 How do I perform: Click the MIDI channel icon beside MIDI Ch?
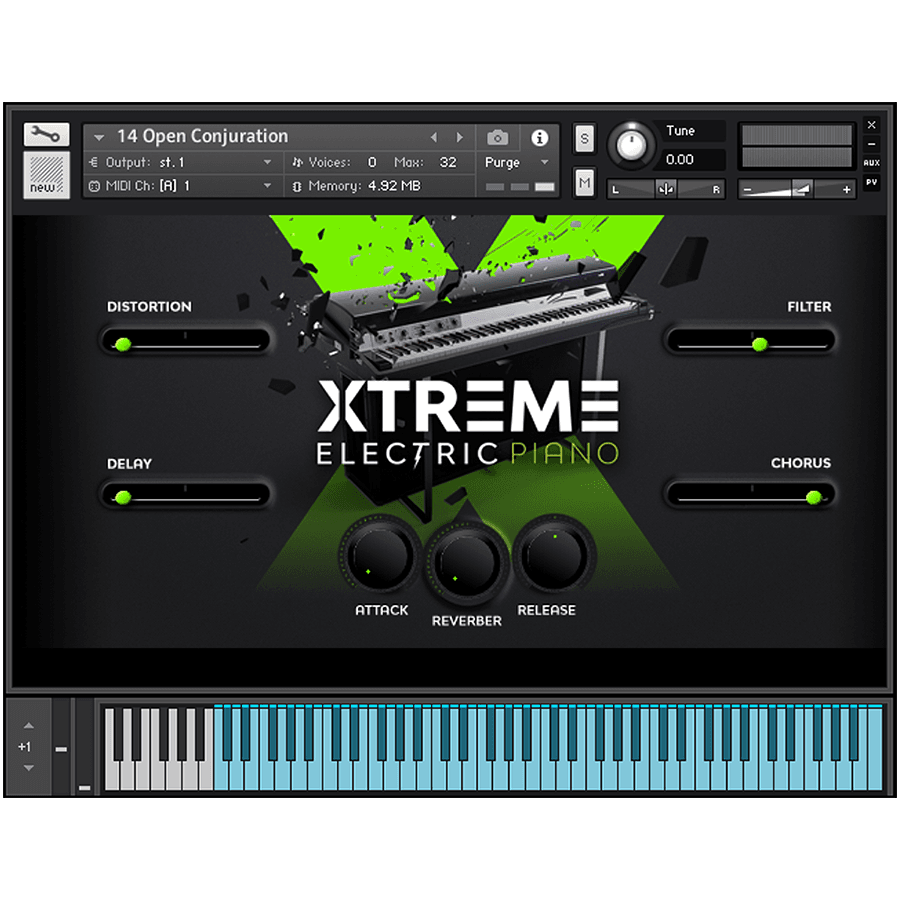(96, 185)
